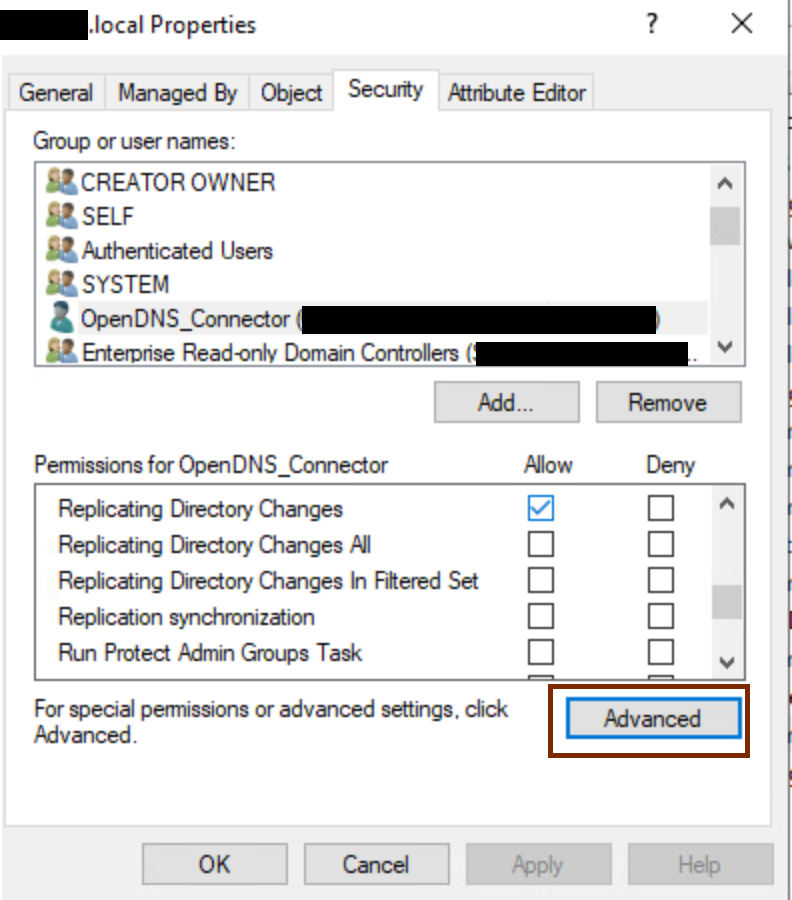The image size is (792, 900).
Task: Click Replicating Directory Changes In Filtered Set label
Action: click(x=268, y=581)
